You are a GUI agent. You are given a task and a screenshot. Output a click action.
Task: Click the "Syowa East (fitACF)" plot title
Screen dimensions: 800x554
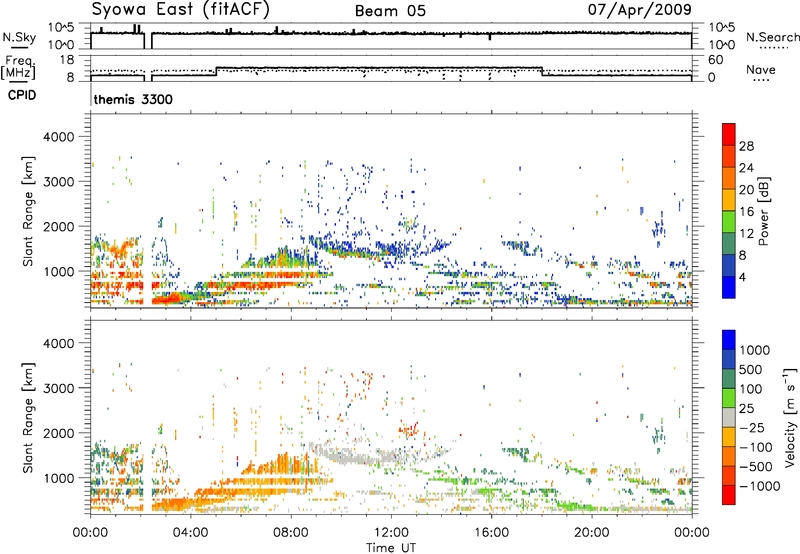[181, 10]
